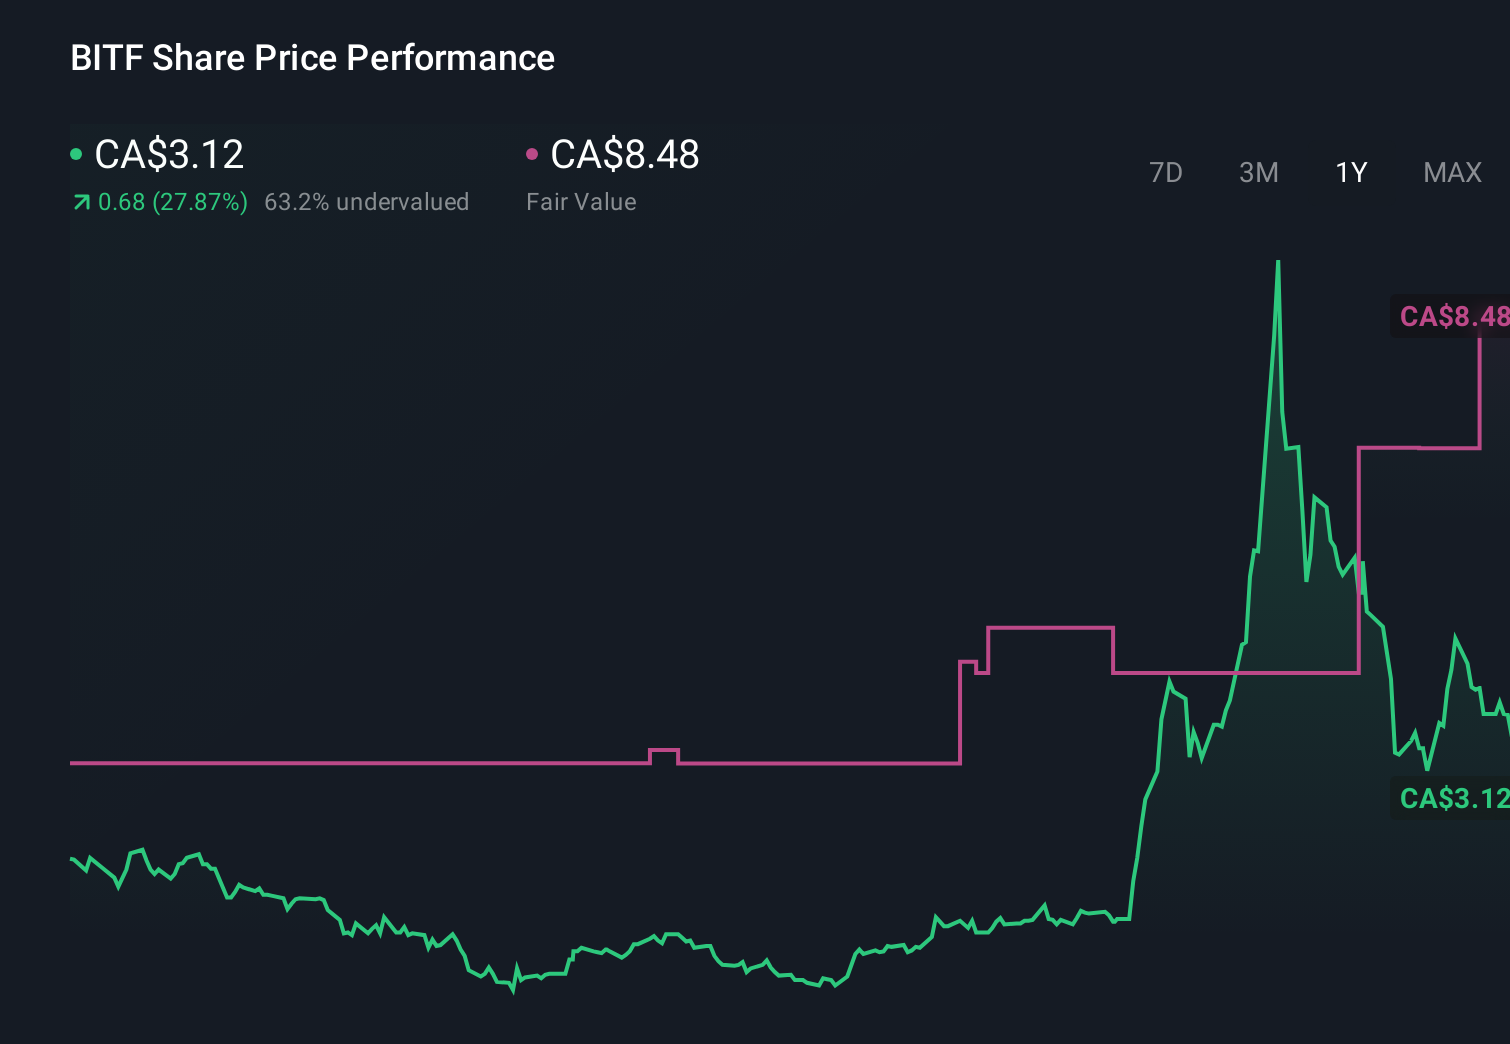Choose the 1Y time range
Screen dimensions: 1510x1044
tap(1351, 173)
